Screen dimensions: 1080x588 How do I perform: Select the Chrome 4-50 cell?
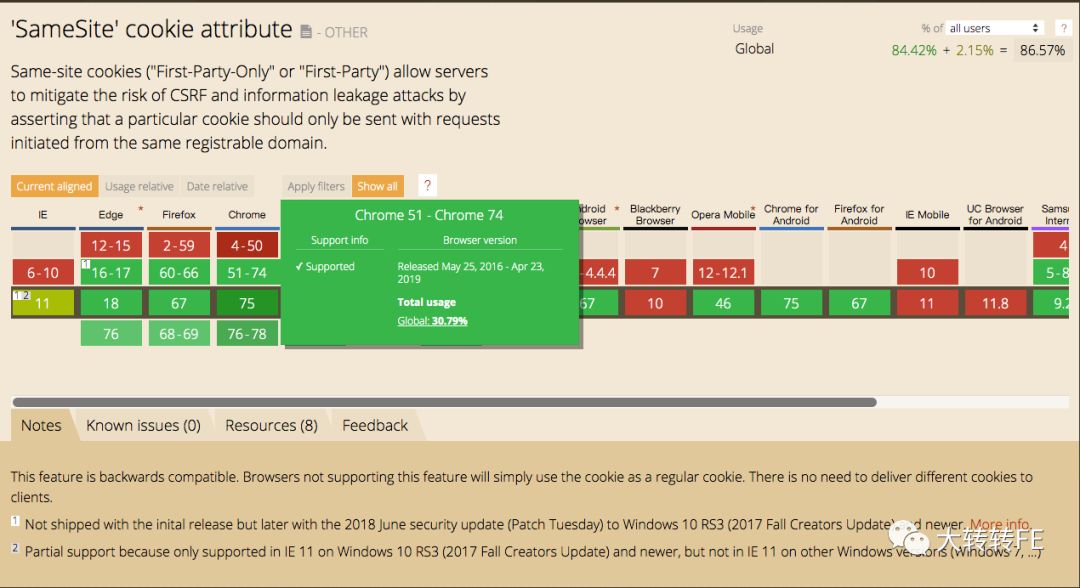click(247, 245)
